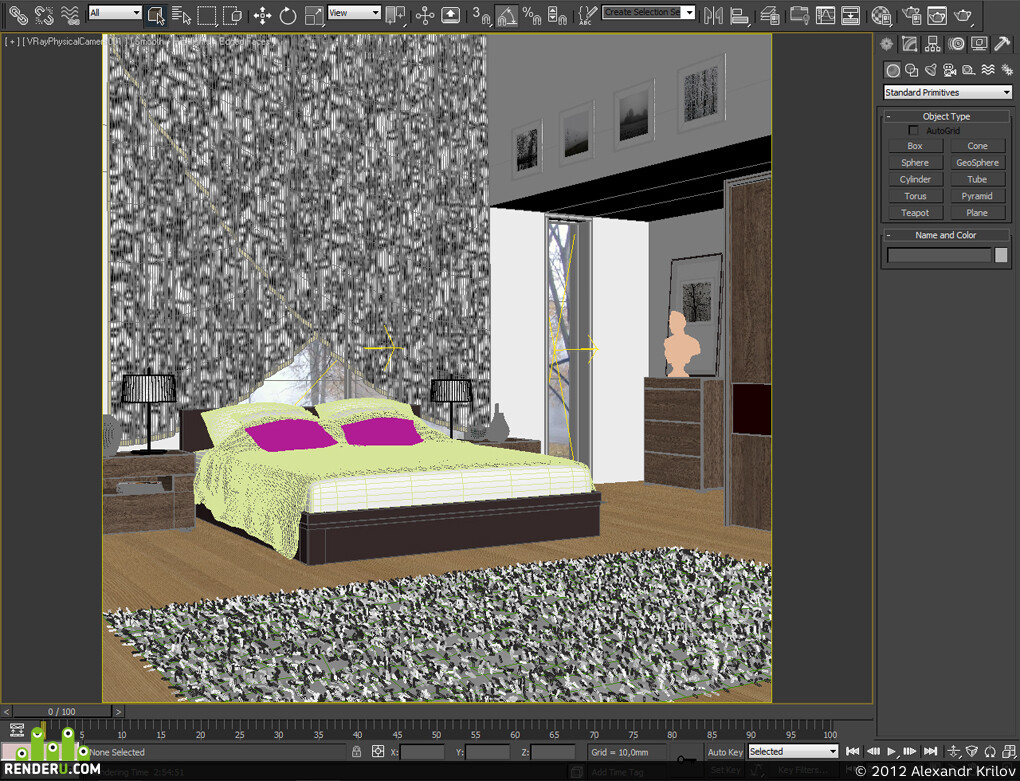This screenshot has width=1020, height=781.
Task: Select the Move transform tool
Action: point(262,15)
